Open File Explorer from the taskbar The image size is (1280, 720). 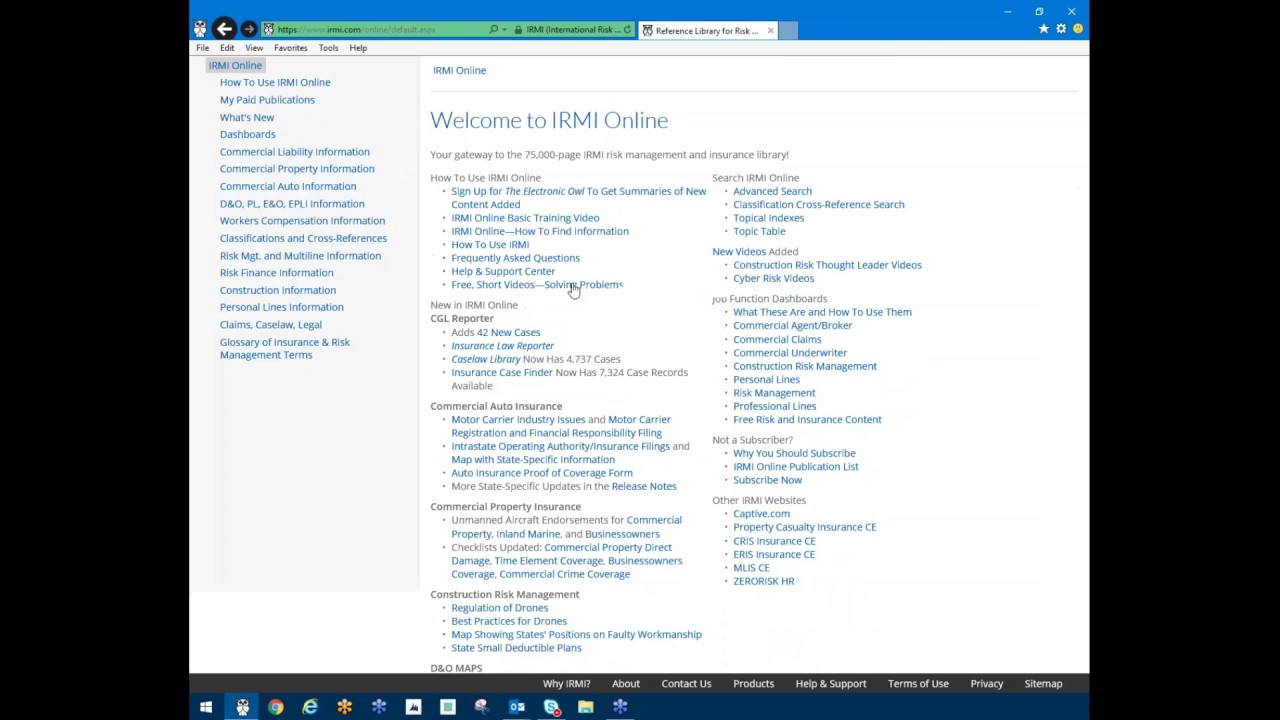586,706
